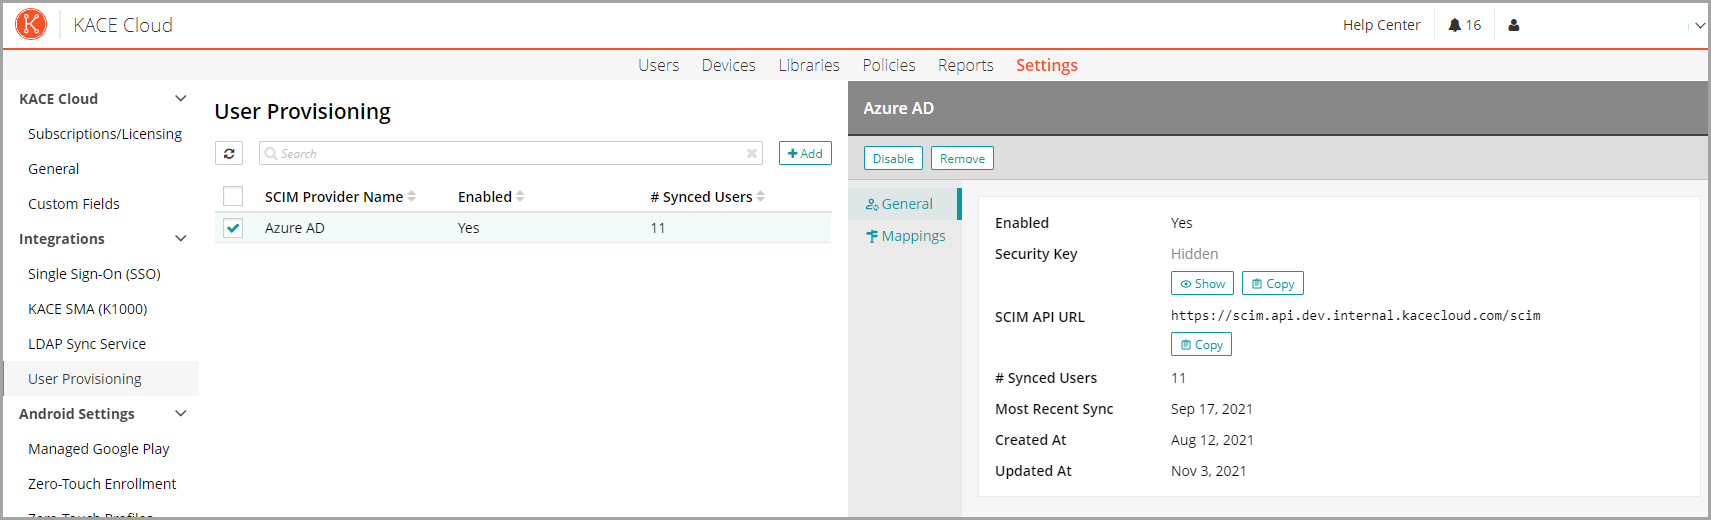Show the hidden Security Key
Viewport: 1711px width, 520px height.
[1202, 284]
